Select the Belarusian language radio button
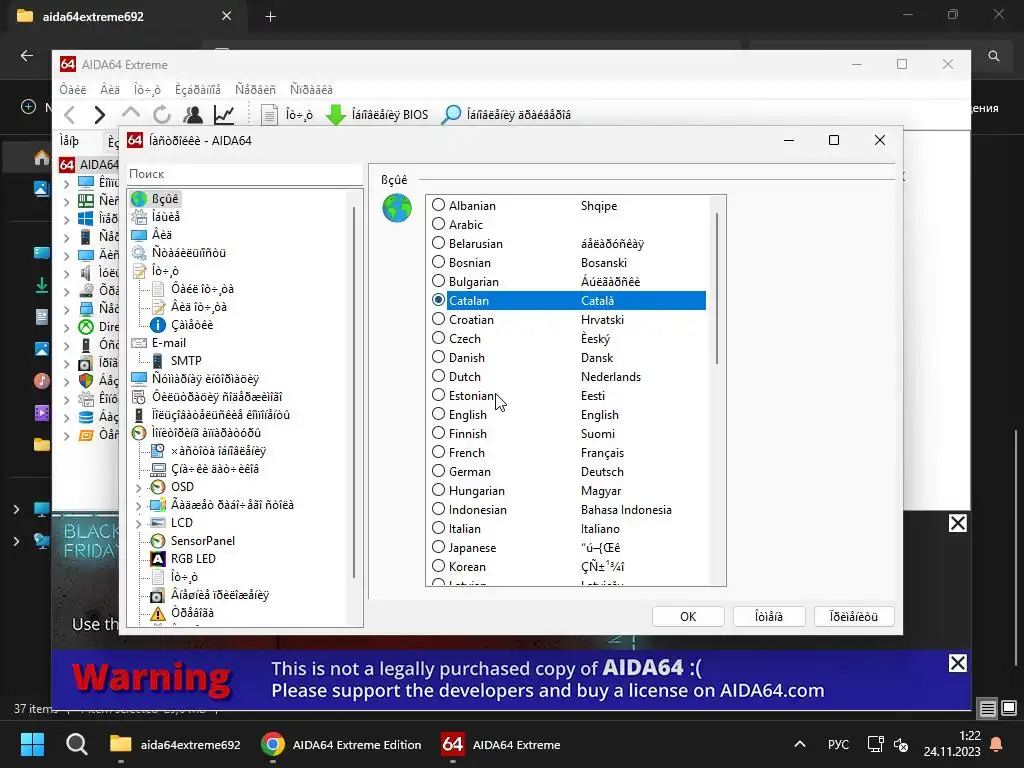 coord(438,243)
